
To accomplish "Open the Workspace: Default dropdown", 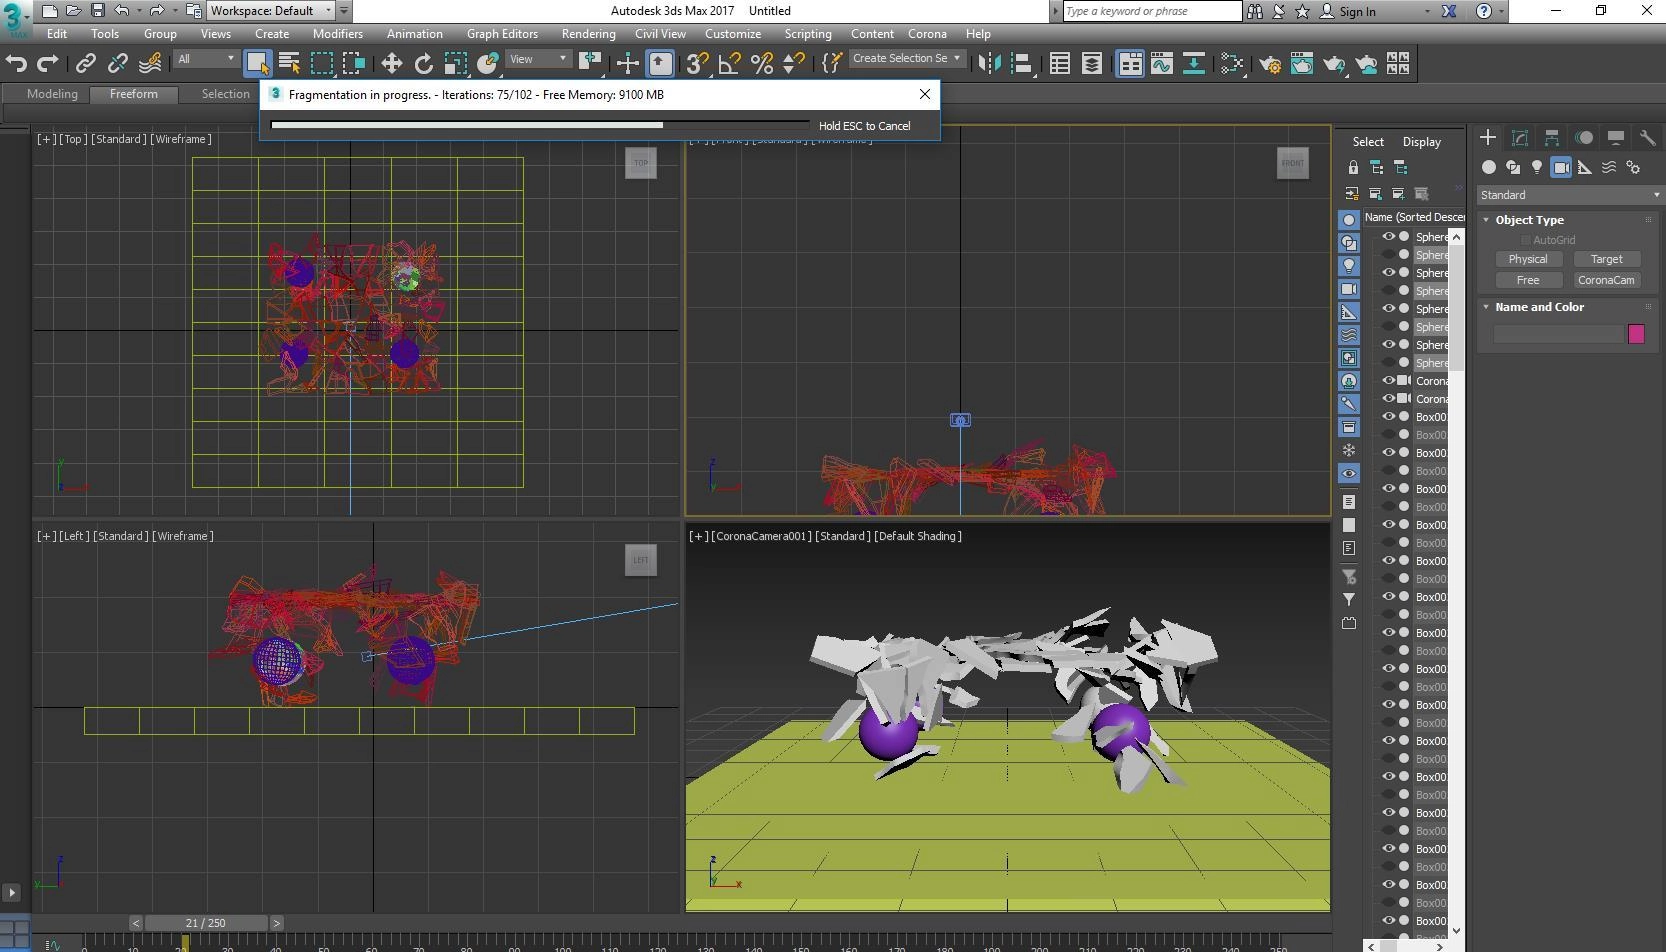I will pyautogui.click(x=271, y=11).
